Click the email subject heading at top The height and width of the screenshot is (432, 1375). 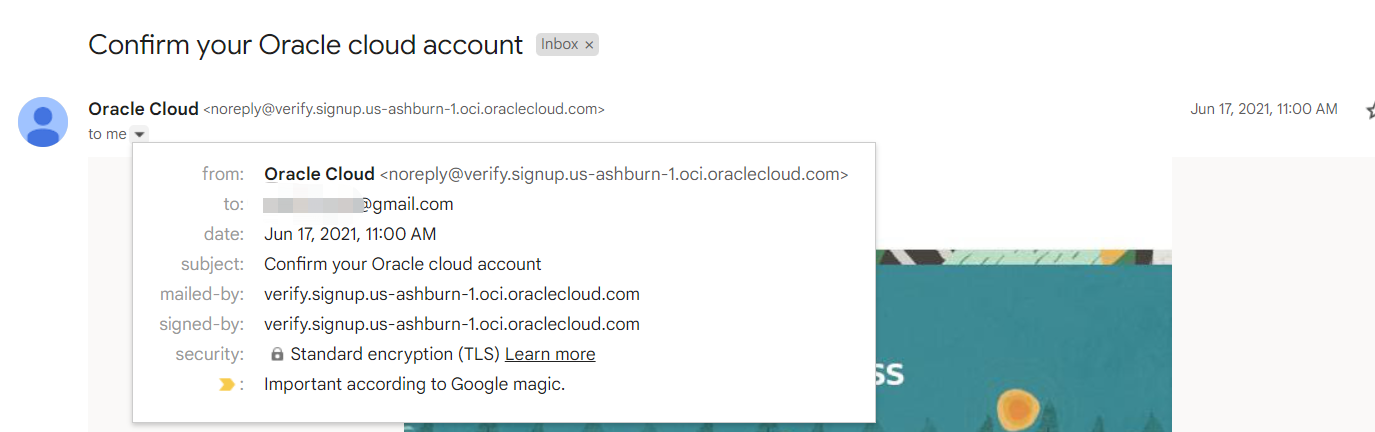(x=305, y=45)
